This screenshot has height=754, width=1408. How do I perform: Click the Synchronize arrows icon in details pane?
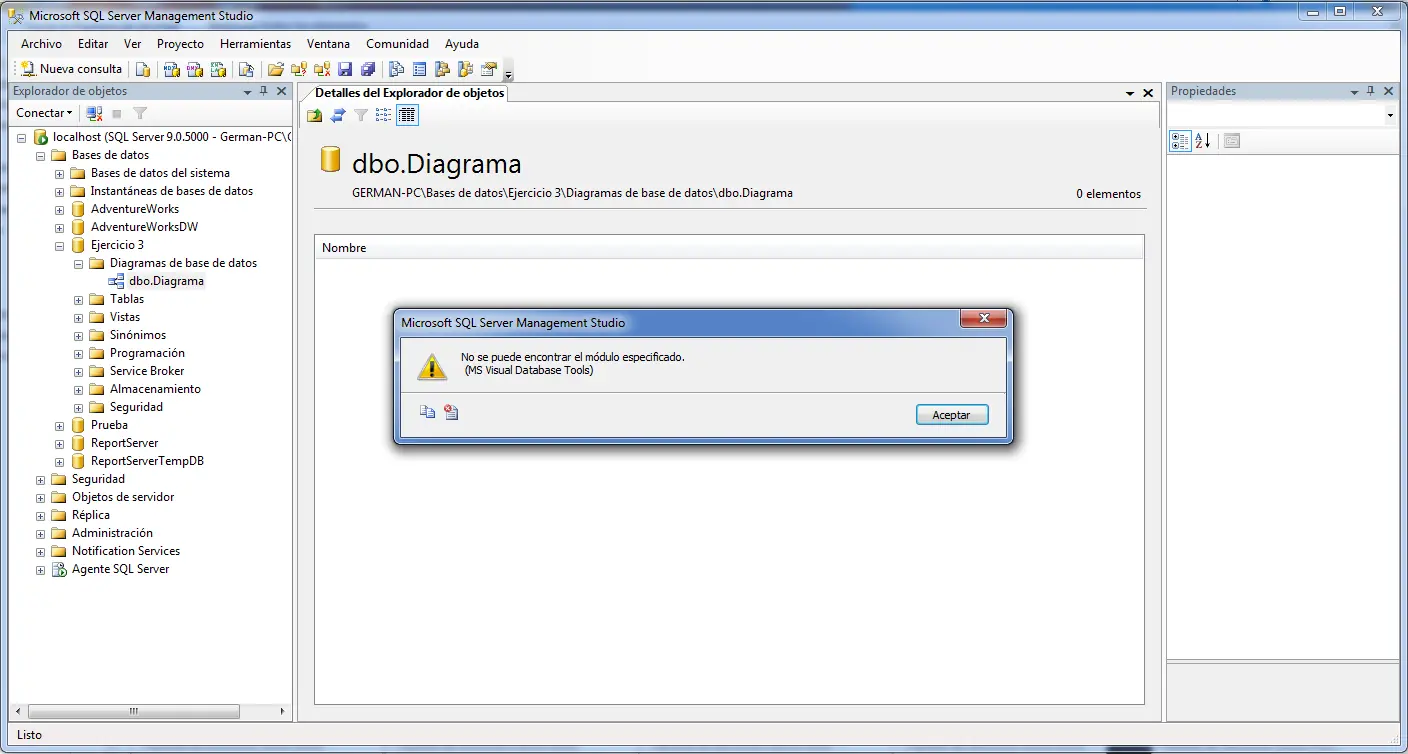point(338,115)
